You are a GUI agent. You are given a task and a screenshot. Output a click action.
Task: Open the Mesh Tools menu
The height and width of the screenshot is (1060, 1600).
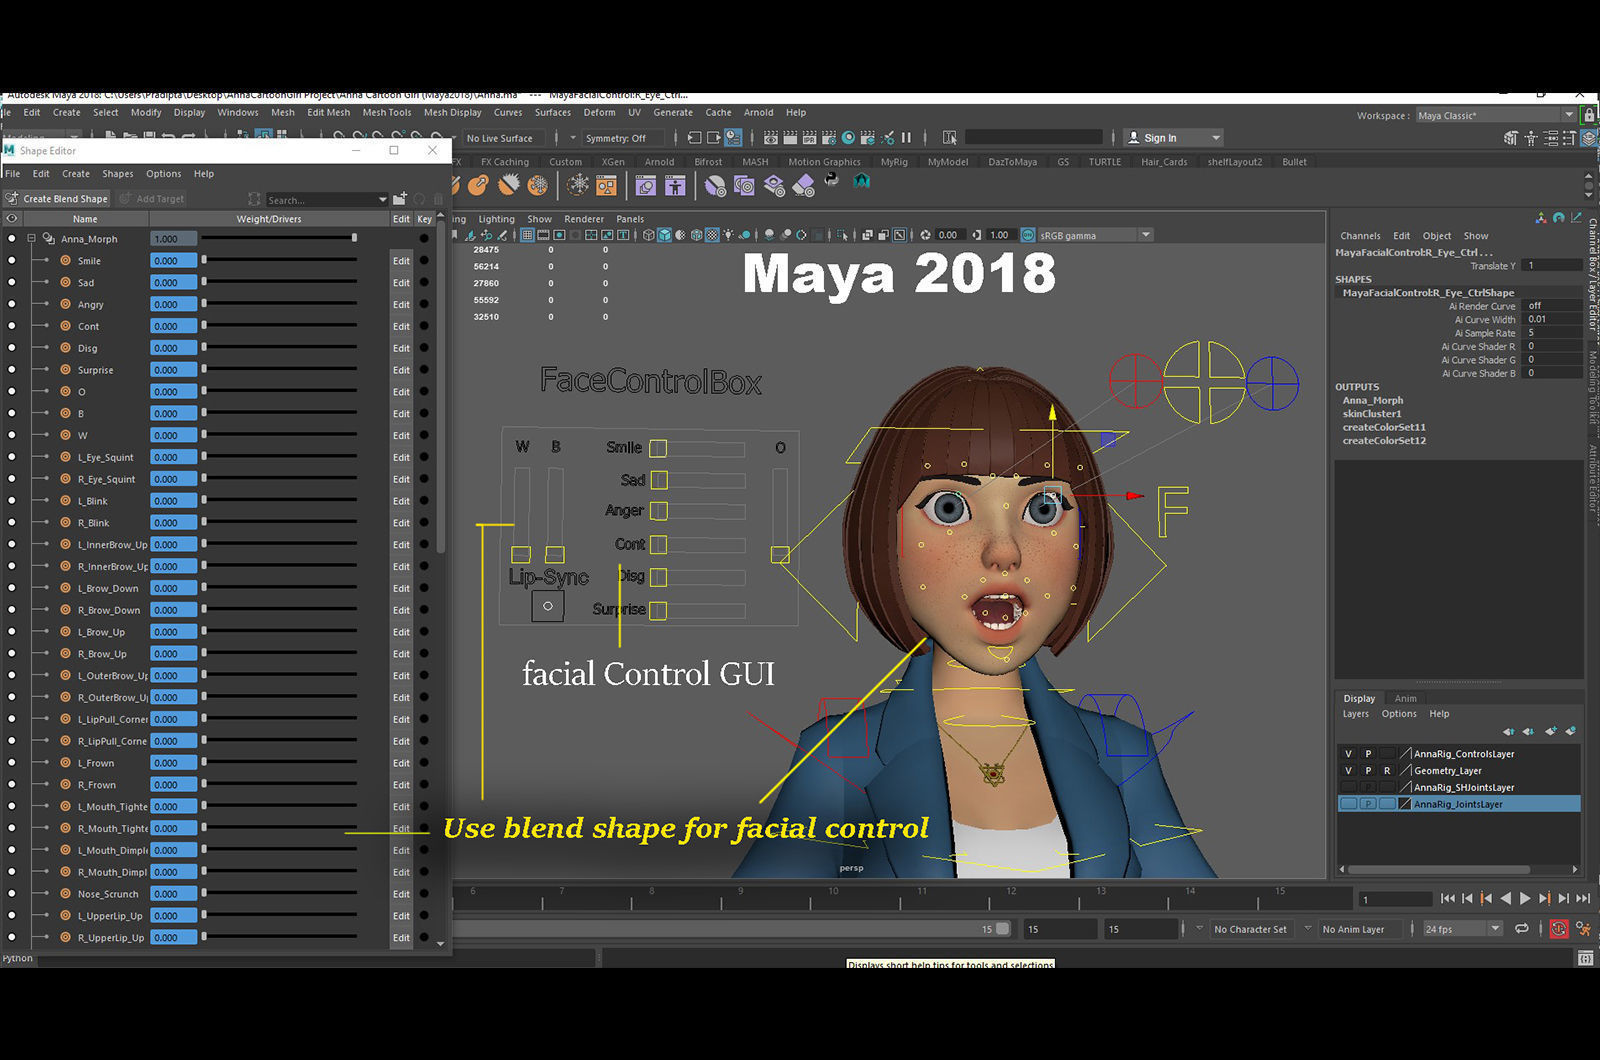pos(386,112)
